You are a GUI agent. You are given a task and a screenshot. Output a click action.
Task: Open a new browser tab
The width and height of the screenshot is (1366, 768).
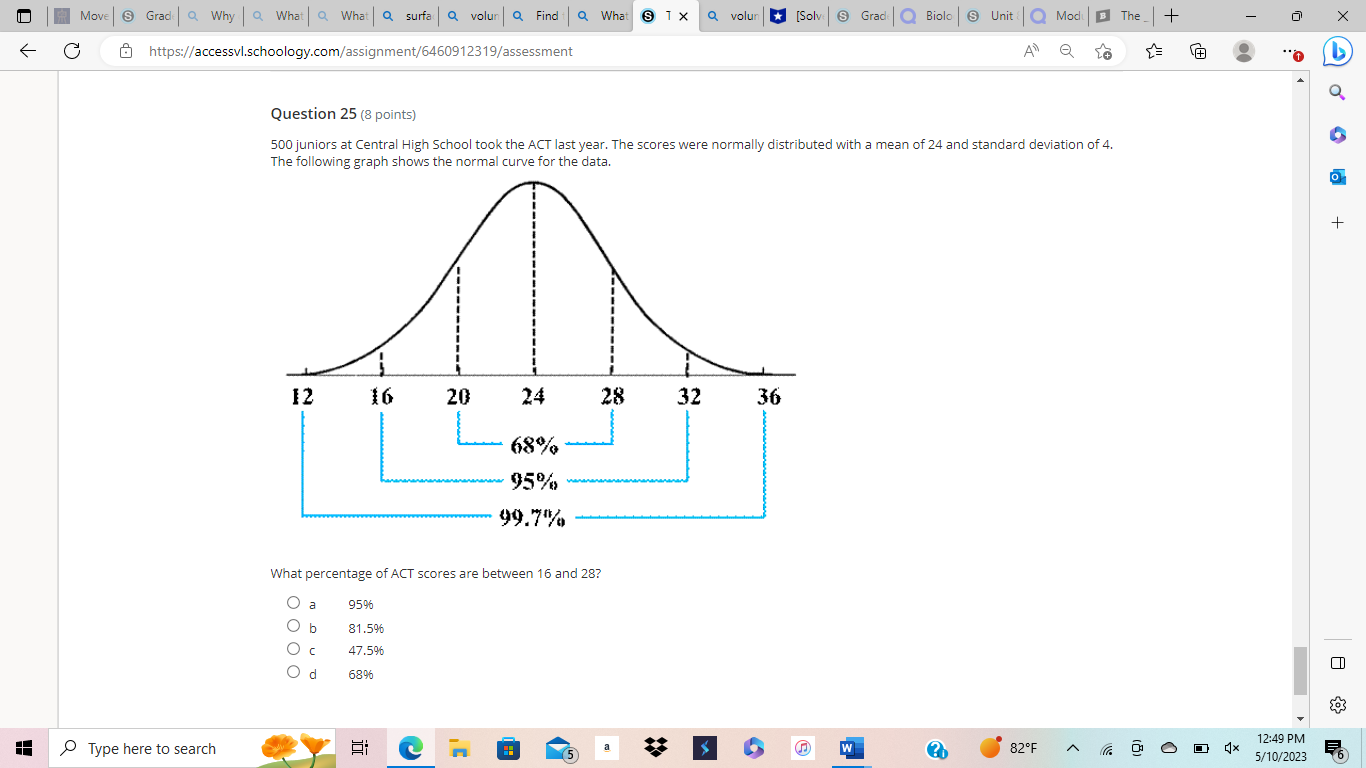[1171, 16]
